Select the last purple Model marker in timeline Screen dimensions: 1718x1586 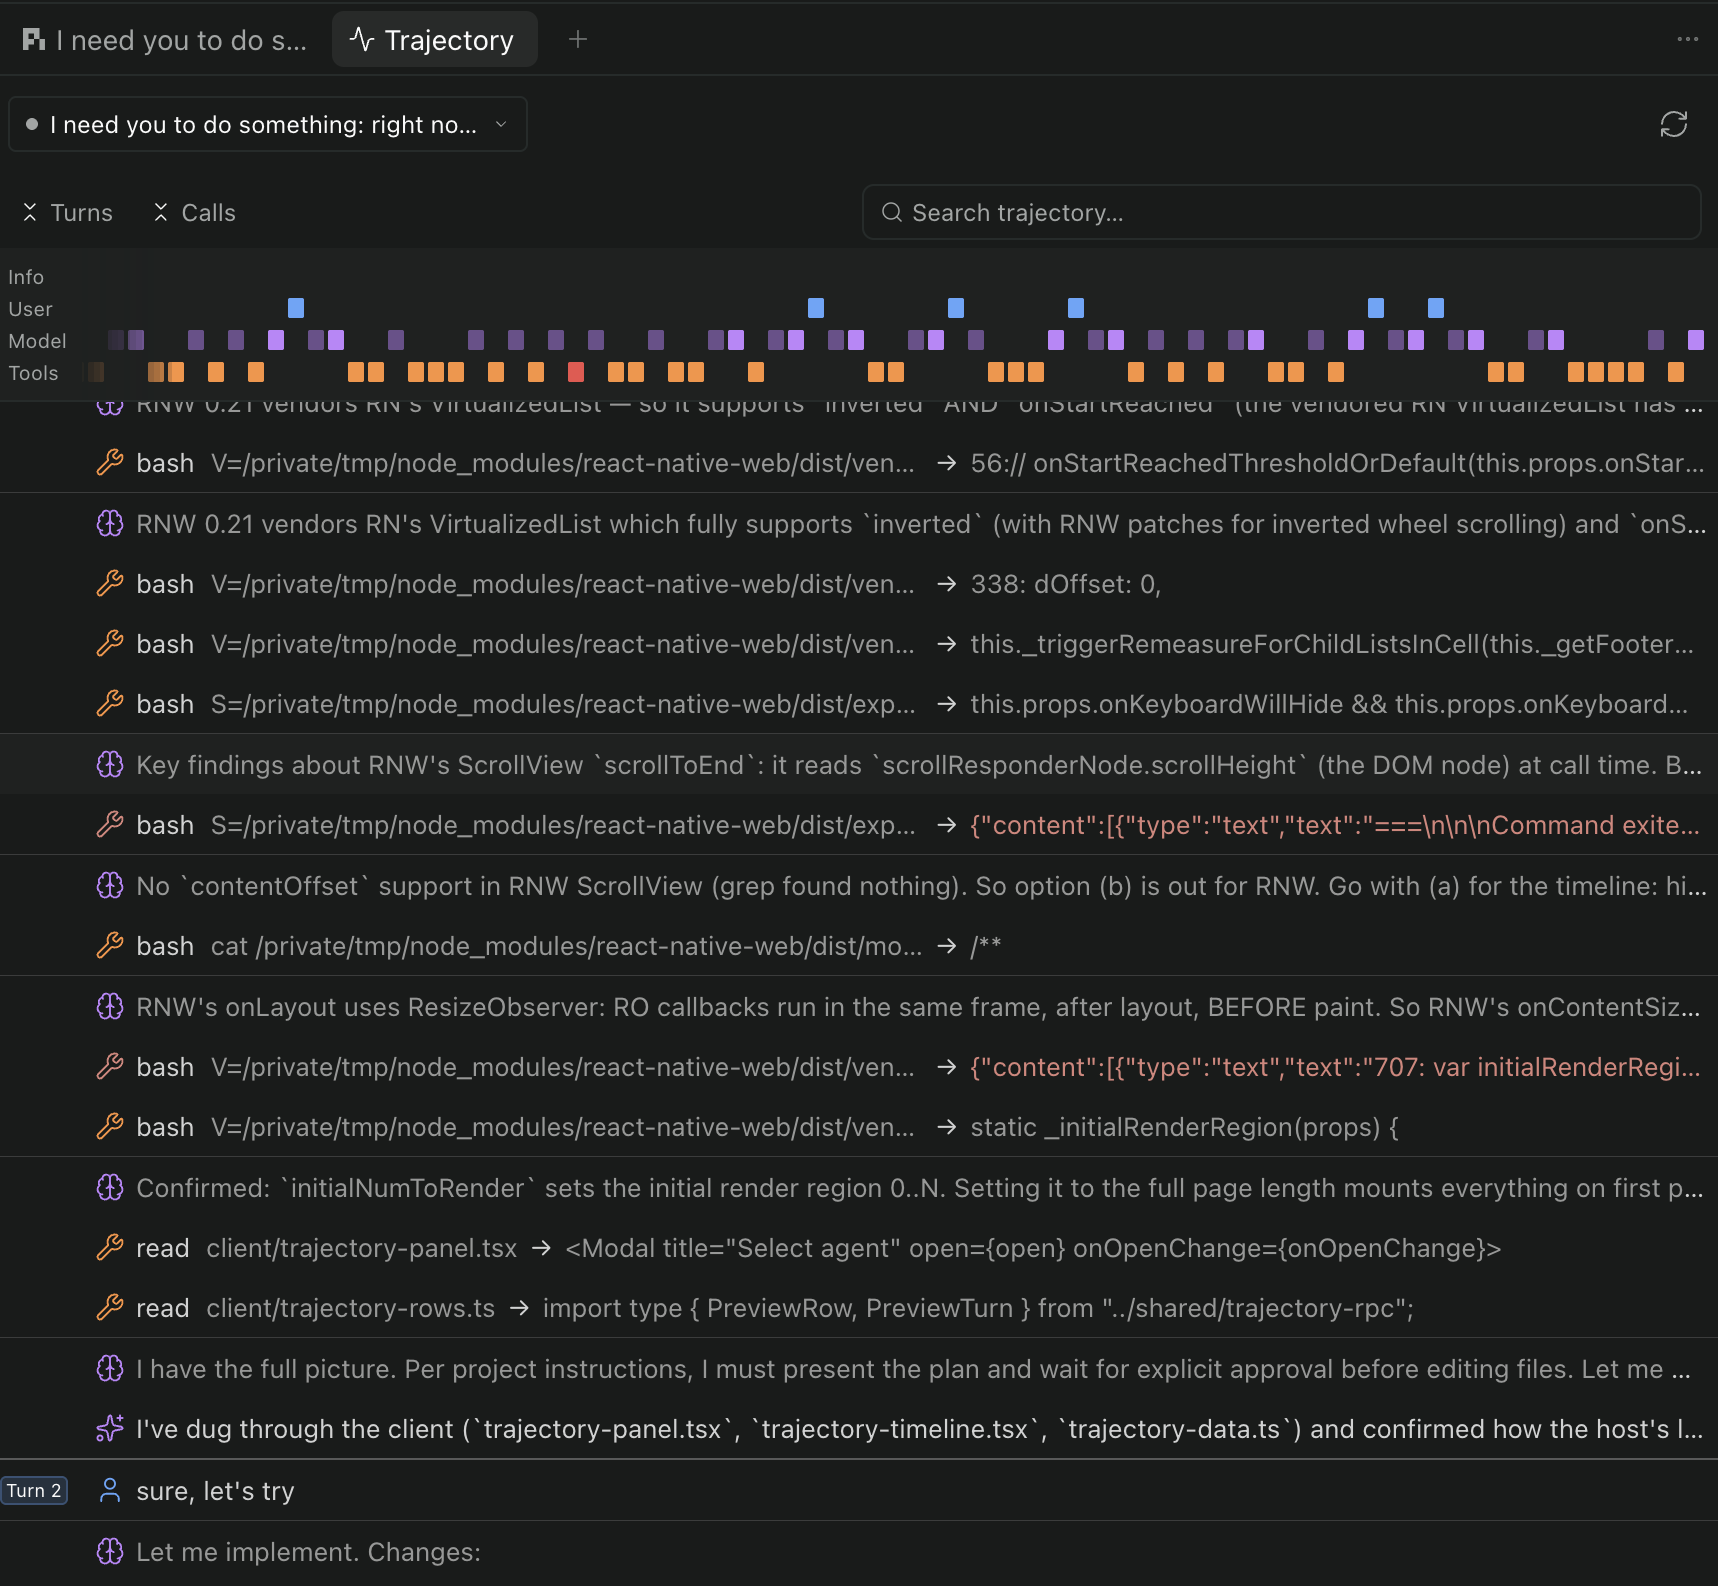[x=1696, y=340]
